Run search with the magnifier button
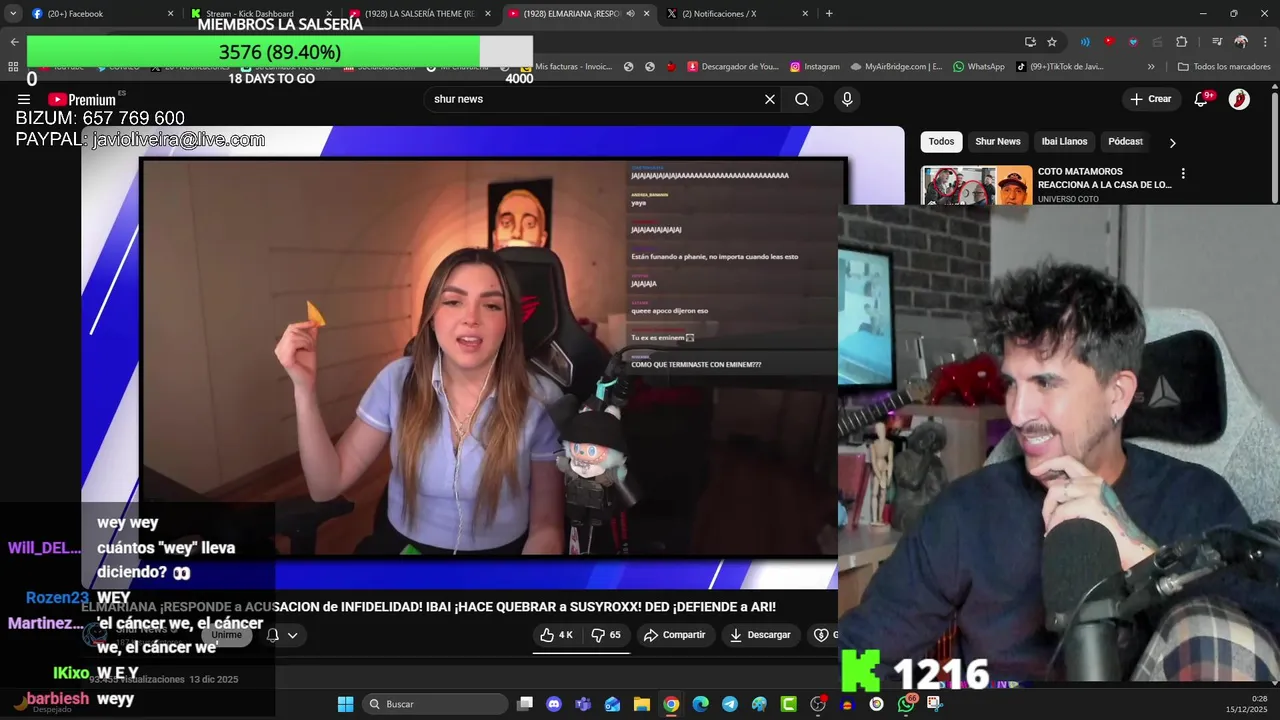The width and height of the screenshot is (1280, 720). (x=802, y=99)
